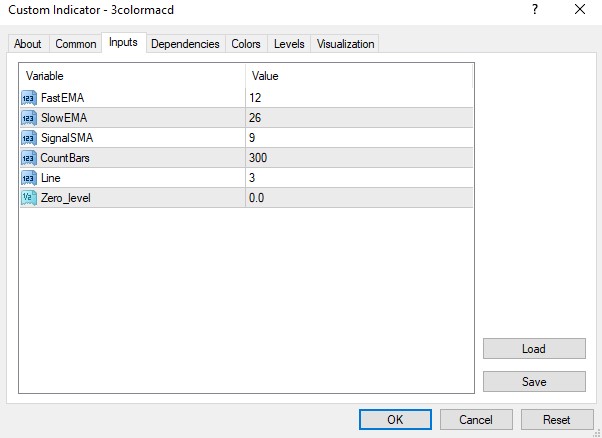Click the CountBars integer type icon
The image size is (602, 438).
[x=28, y=157]
